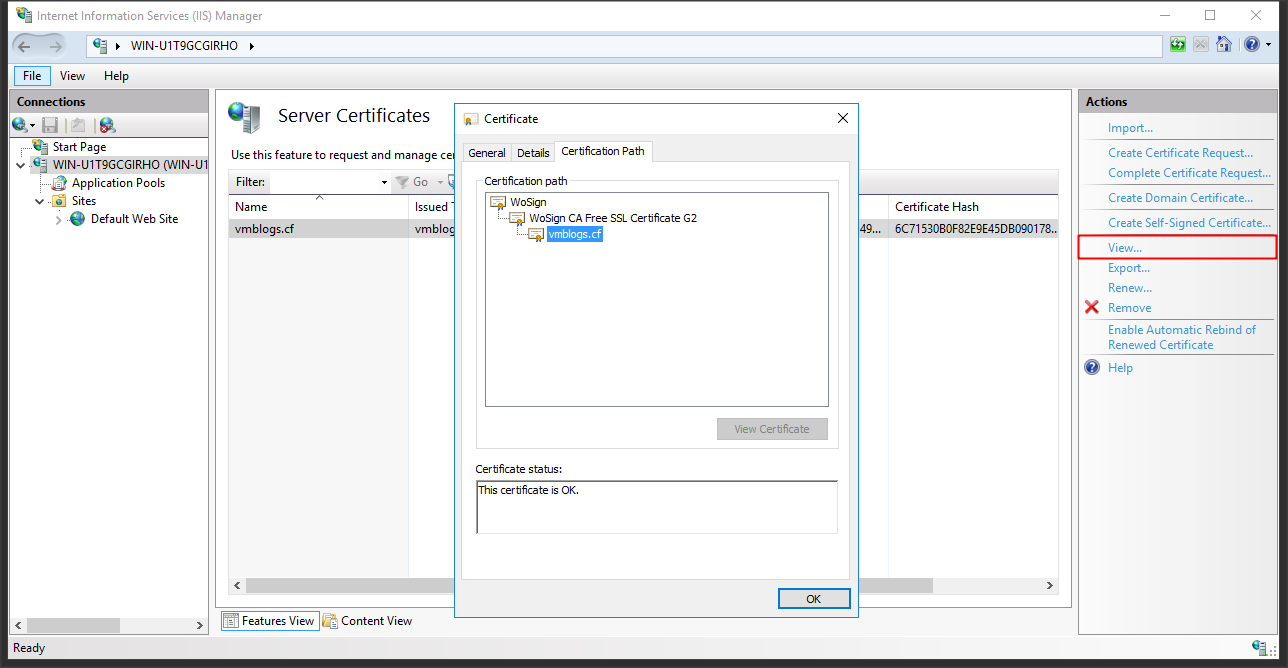Click Create Self-Signed Certificate link

click(1189, 223)
